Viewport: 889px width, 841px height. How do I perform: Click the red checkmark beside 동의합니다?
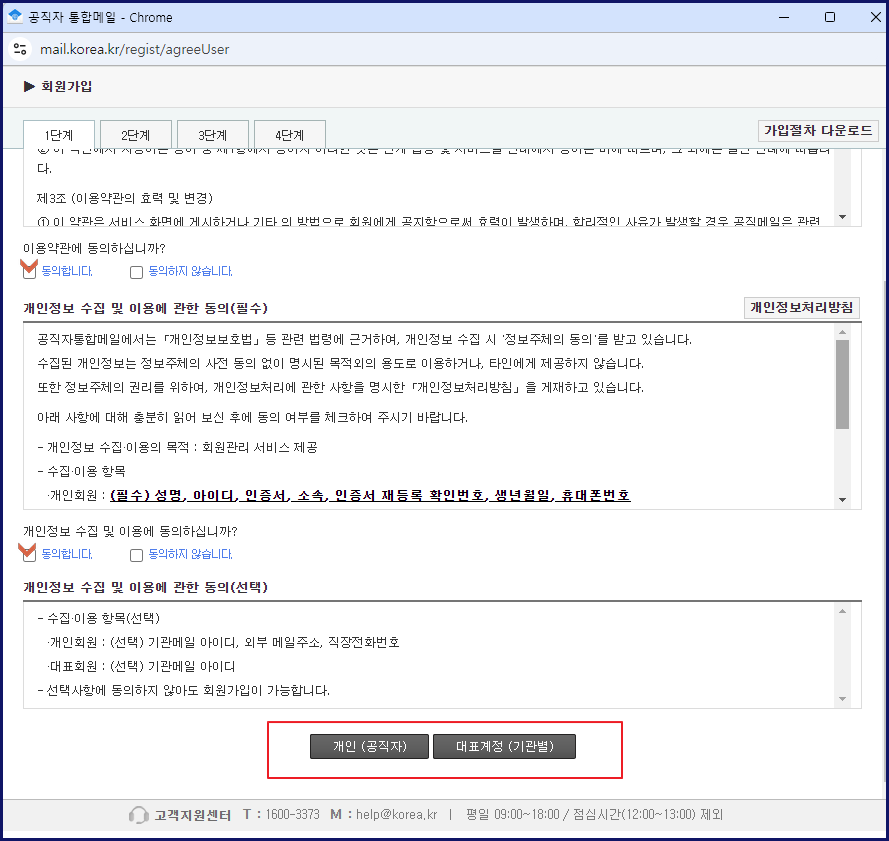click(x=27, y=269)
